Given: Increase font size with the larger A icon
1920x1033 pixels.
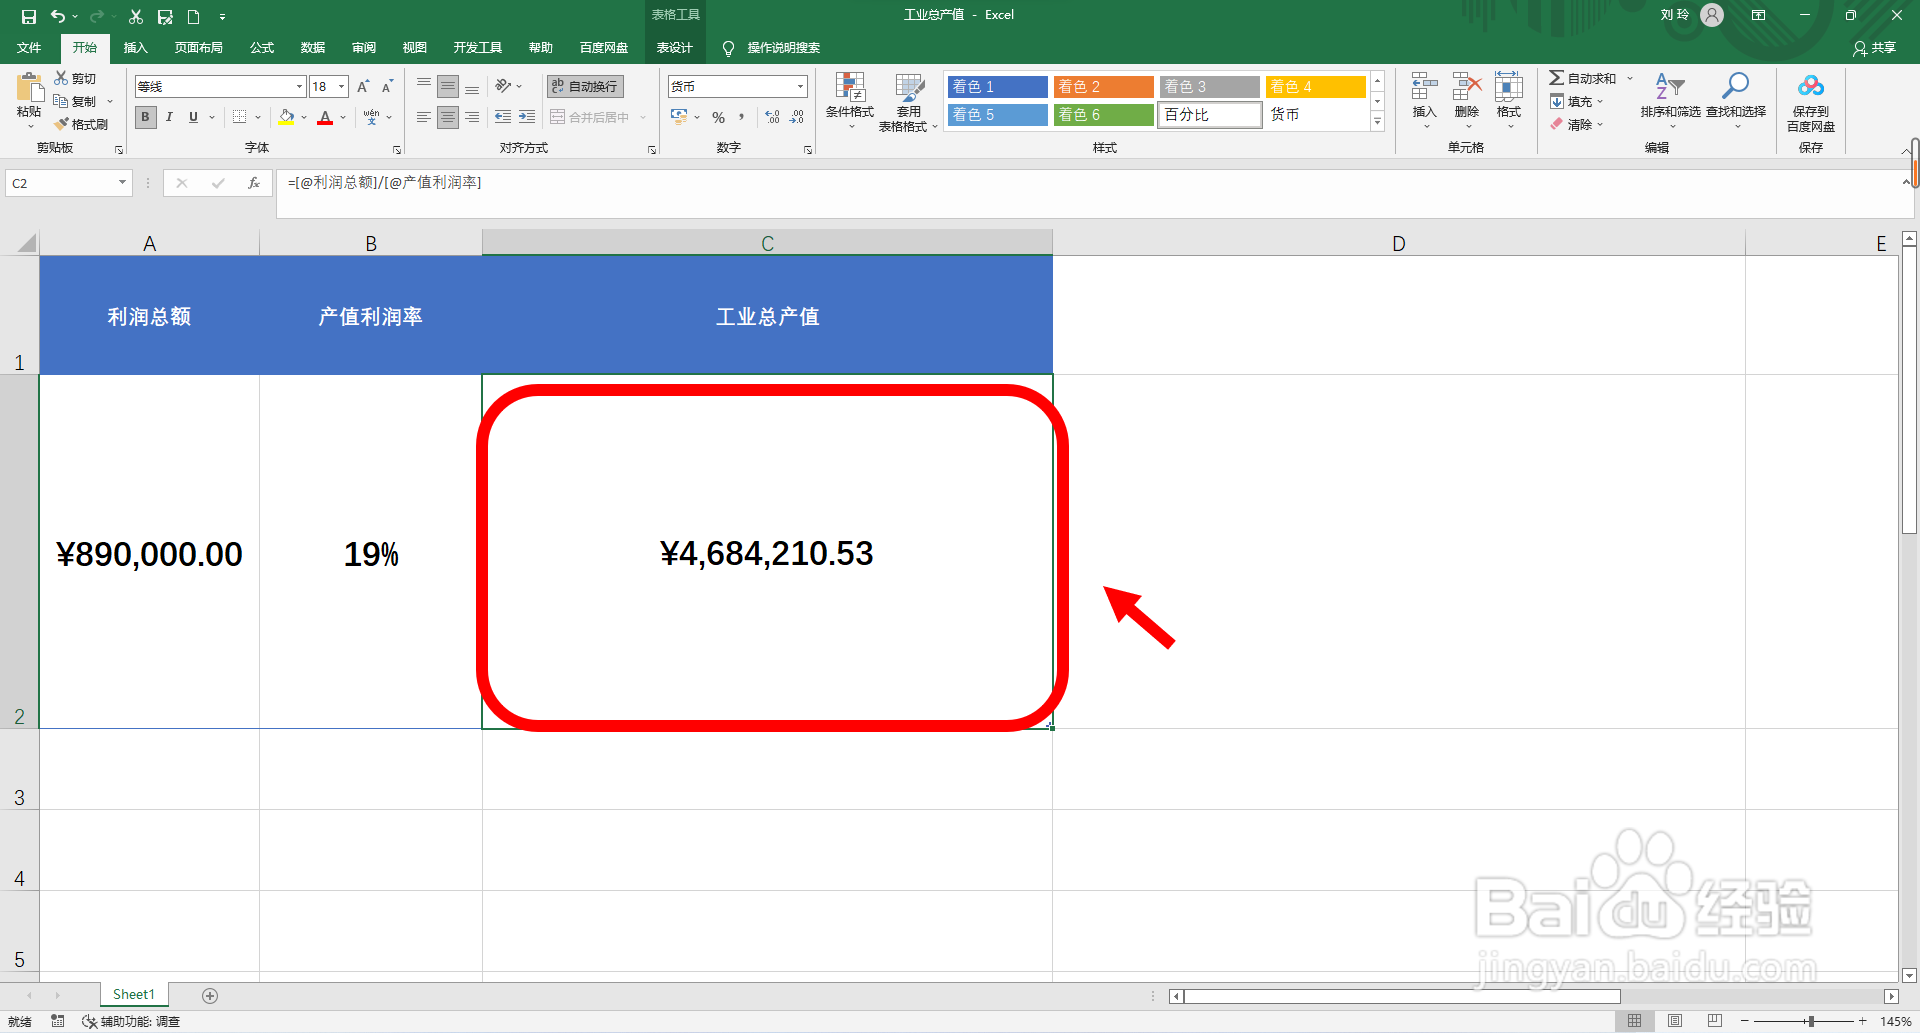Looking at the screenshot, I should click(363, 87).
